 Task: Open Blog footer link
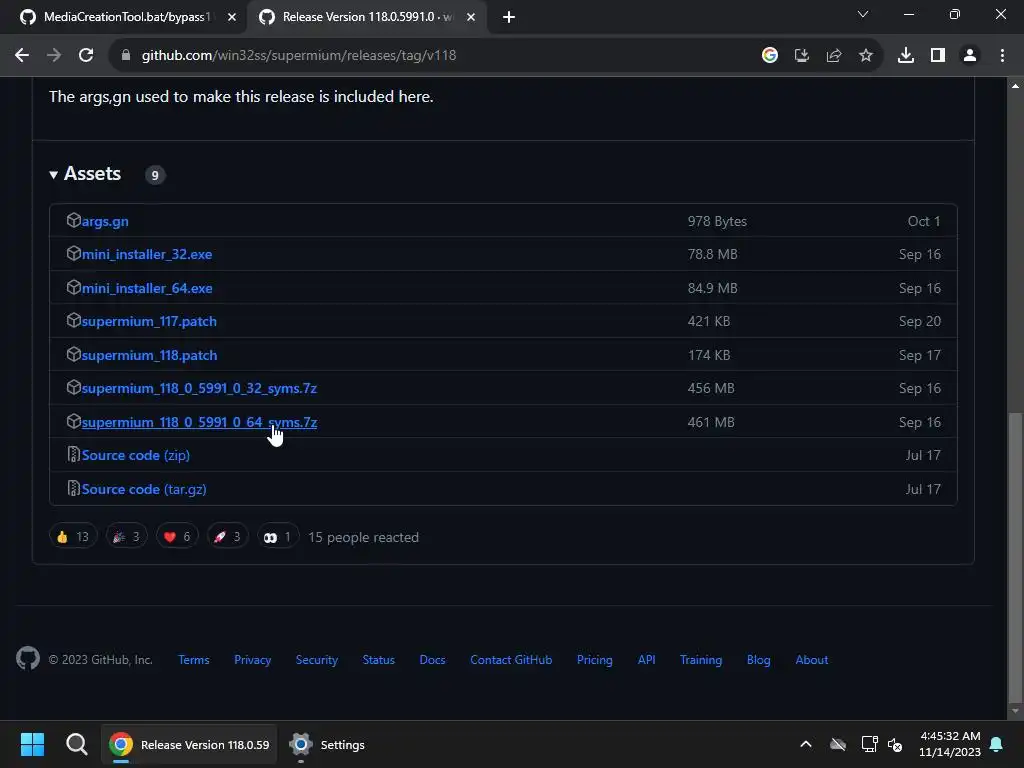758,660
